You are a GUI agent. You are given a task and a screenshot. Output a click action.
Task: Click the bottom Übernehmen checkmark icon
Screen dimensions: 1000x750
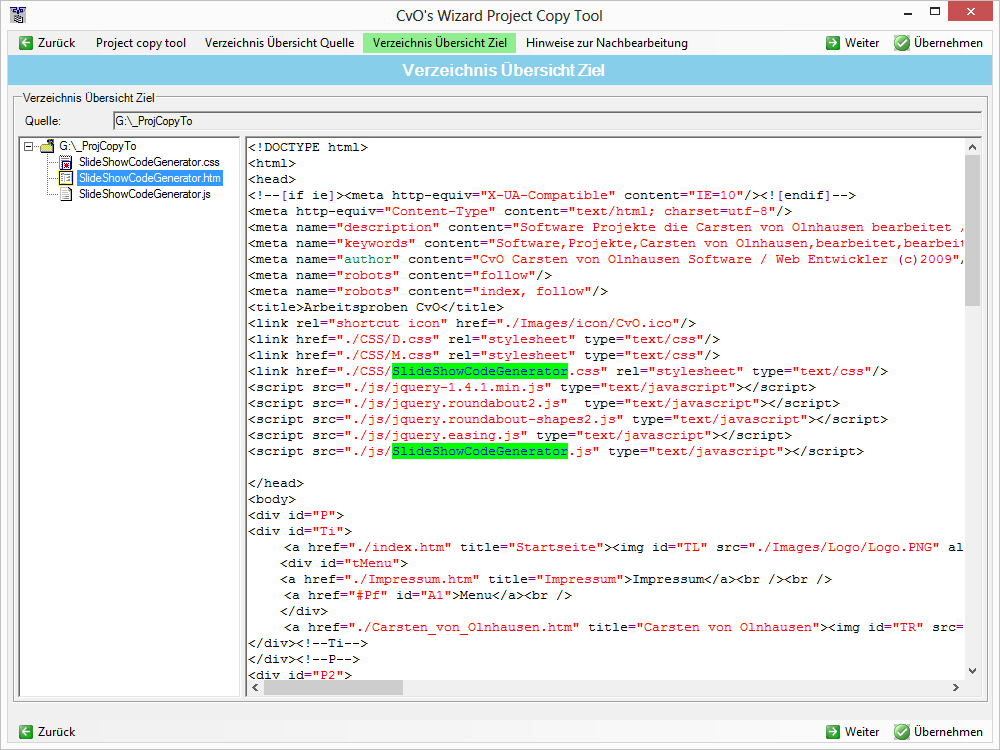pos(902,732)
